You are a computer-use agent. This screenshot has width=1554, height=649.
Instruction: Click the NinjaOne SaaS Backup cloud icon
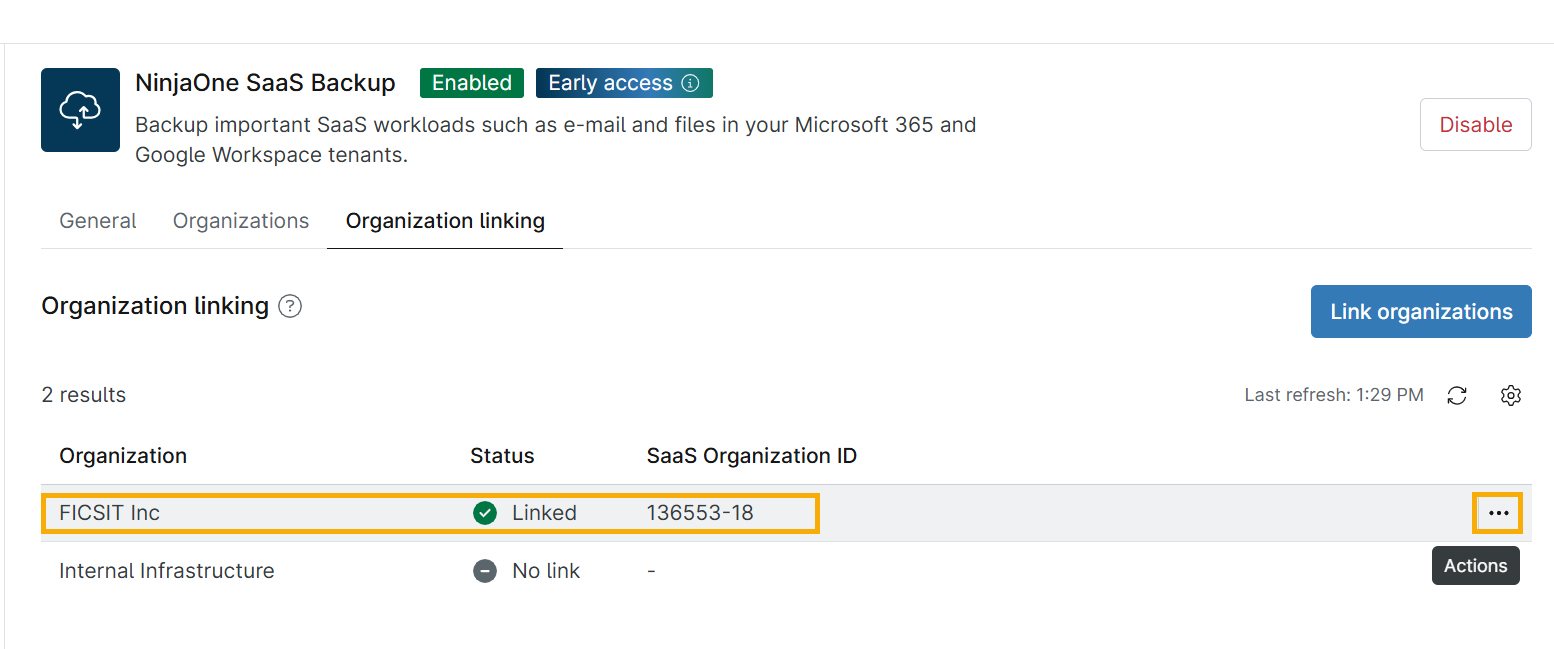(x=79, y=110)
